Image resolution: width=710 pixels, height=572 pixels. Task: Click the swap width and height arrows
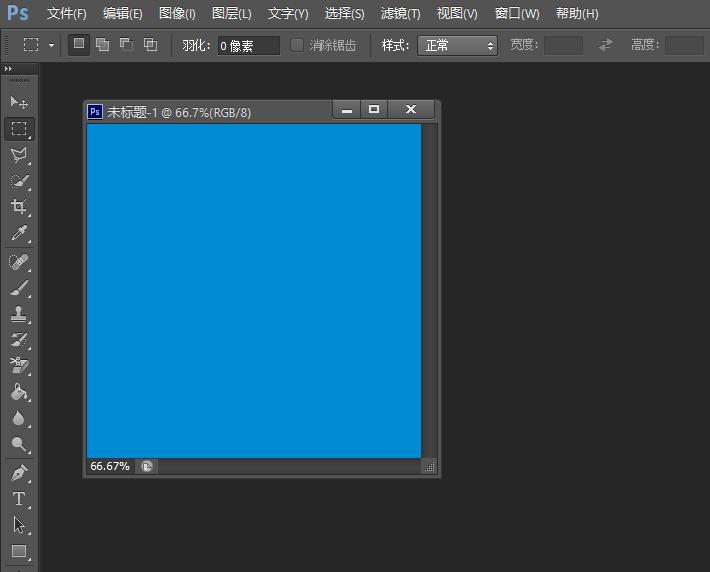tap(605, 44)
